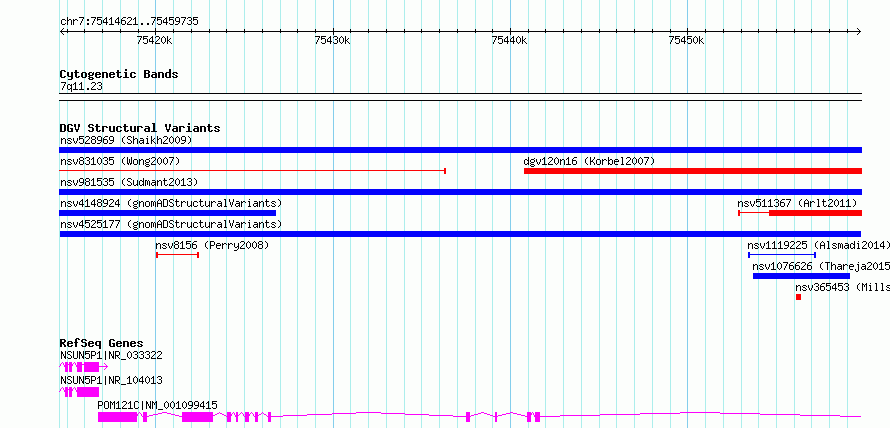
Task: Click the chr7:75414621..75459735 region label
Action: [x=129, y=22]
